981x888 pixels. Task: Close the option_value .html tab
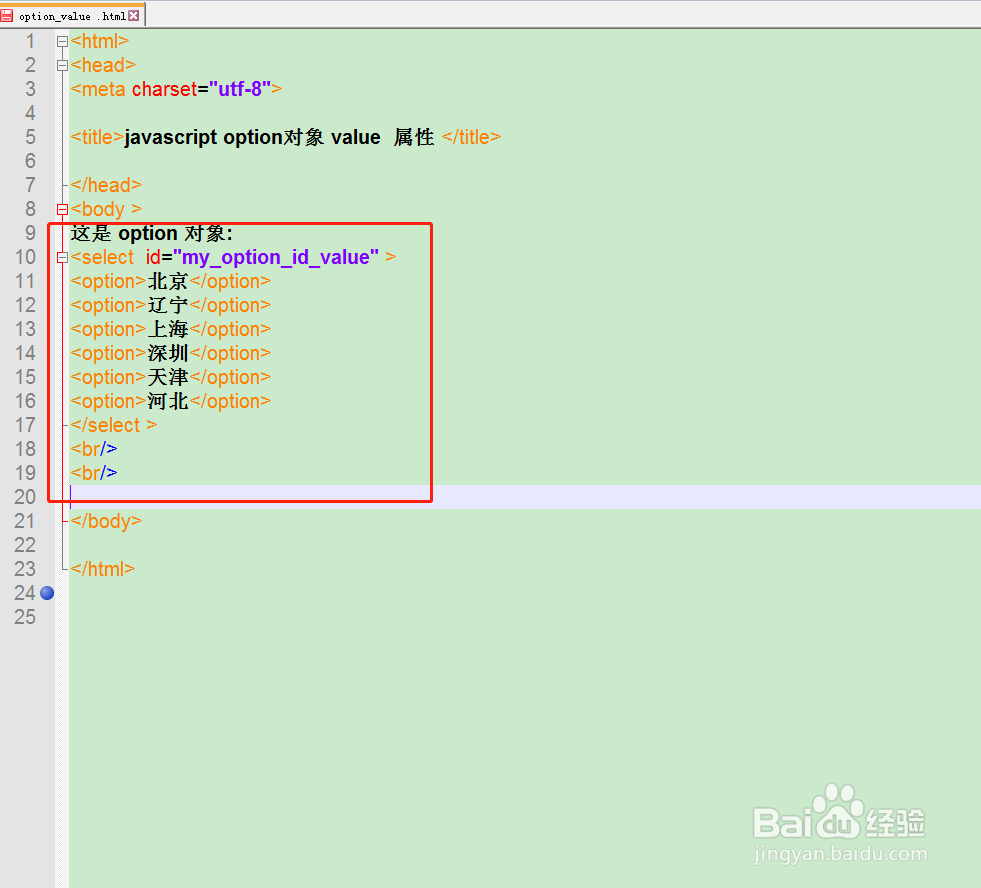click(133, 16)
